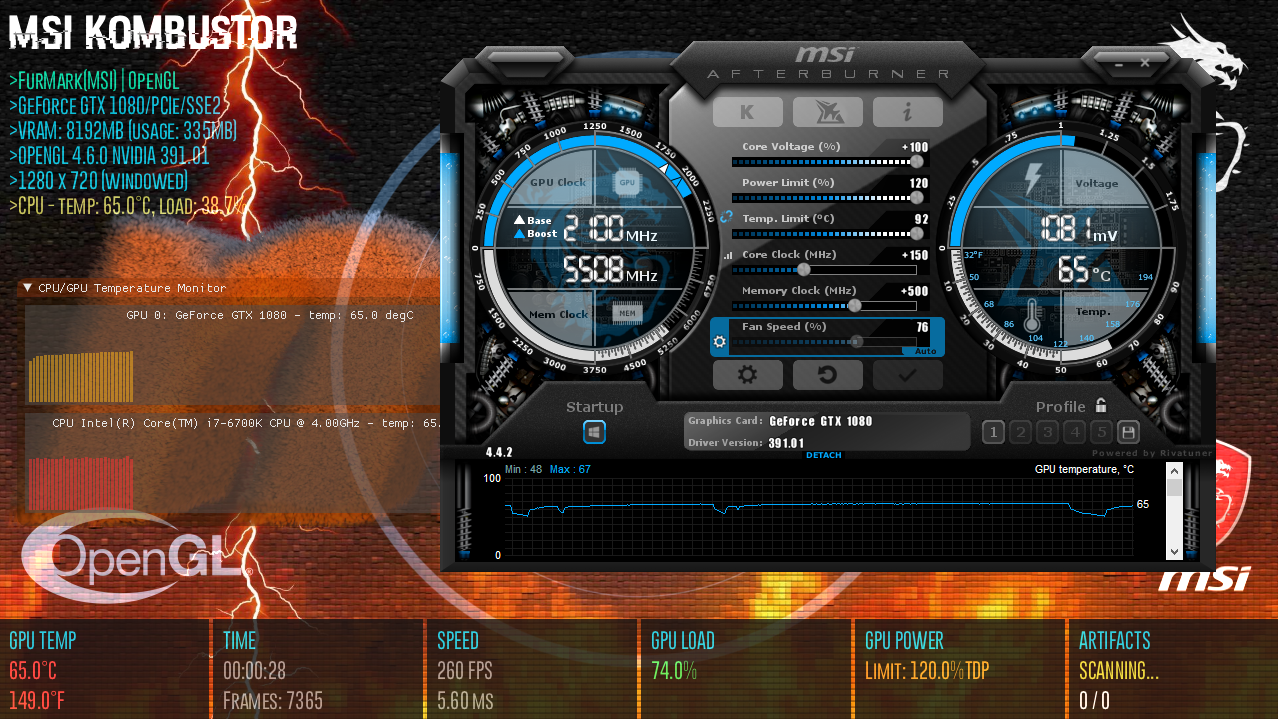
Task: Select profile slot 5
Action: pos(1101,432)
